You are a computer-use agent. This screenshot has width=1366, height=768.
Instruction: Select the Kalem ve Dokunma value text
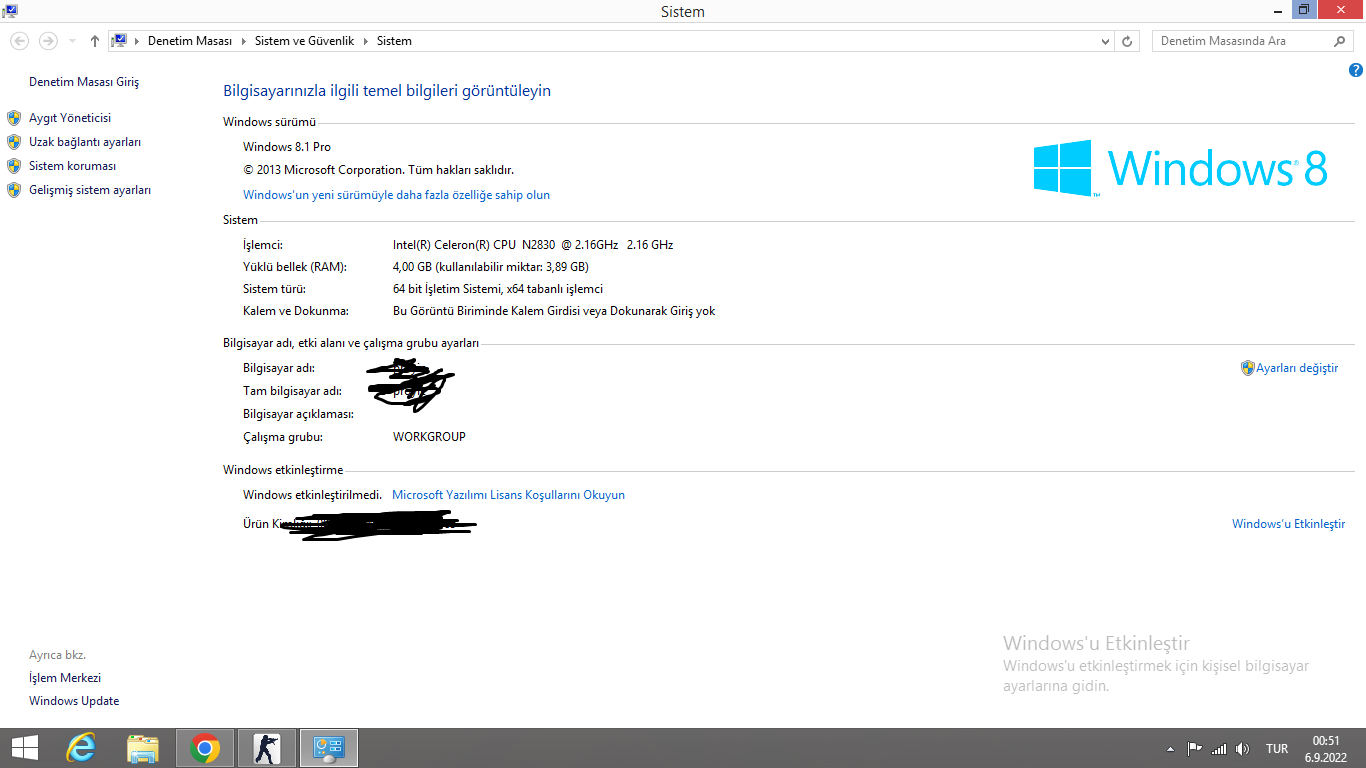554,311
